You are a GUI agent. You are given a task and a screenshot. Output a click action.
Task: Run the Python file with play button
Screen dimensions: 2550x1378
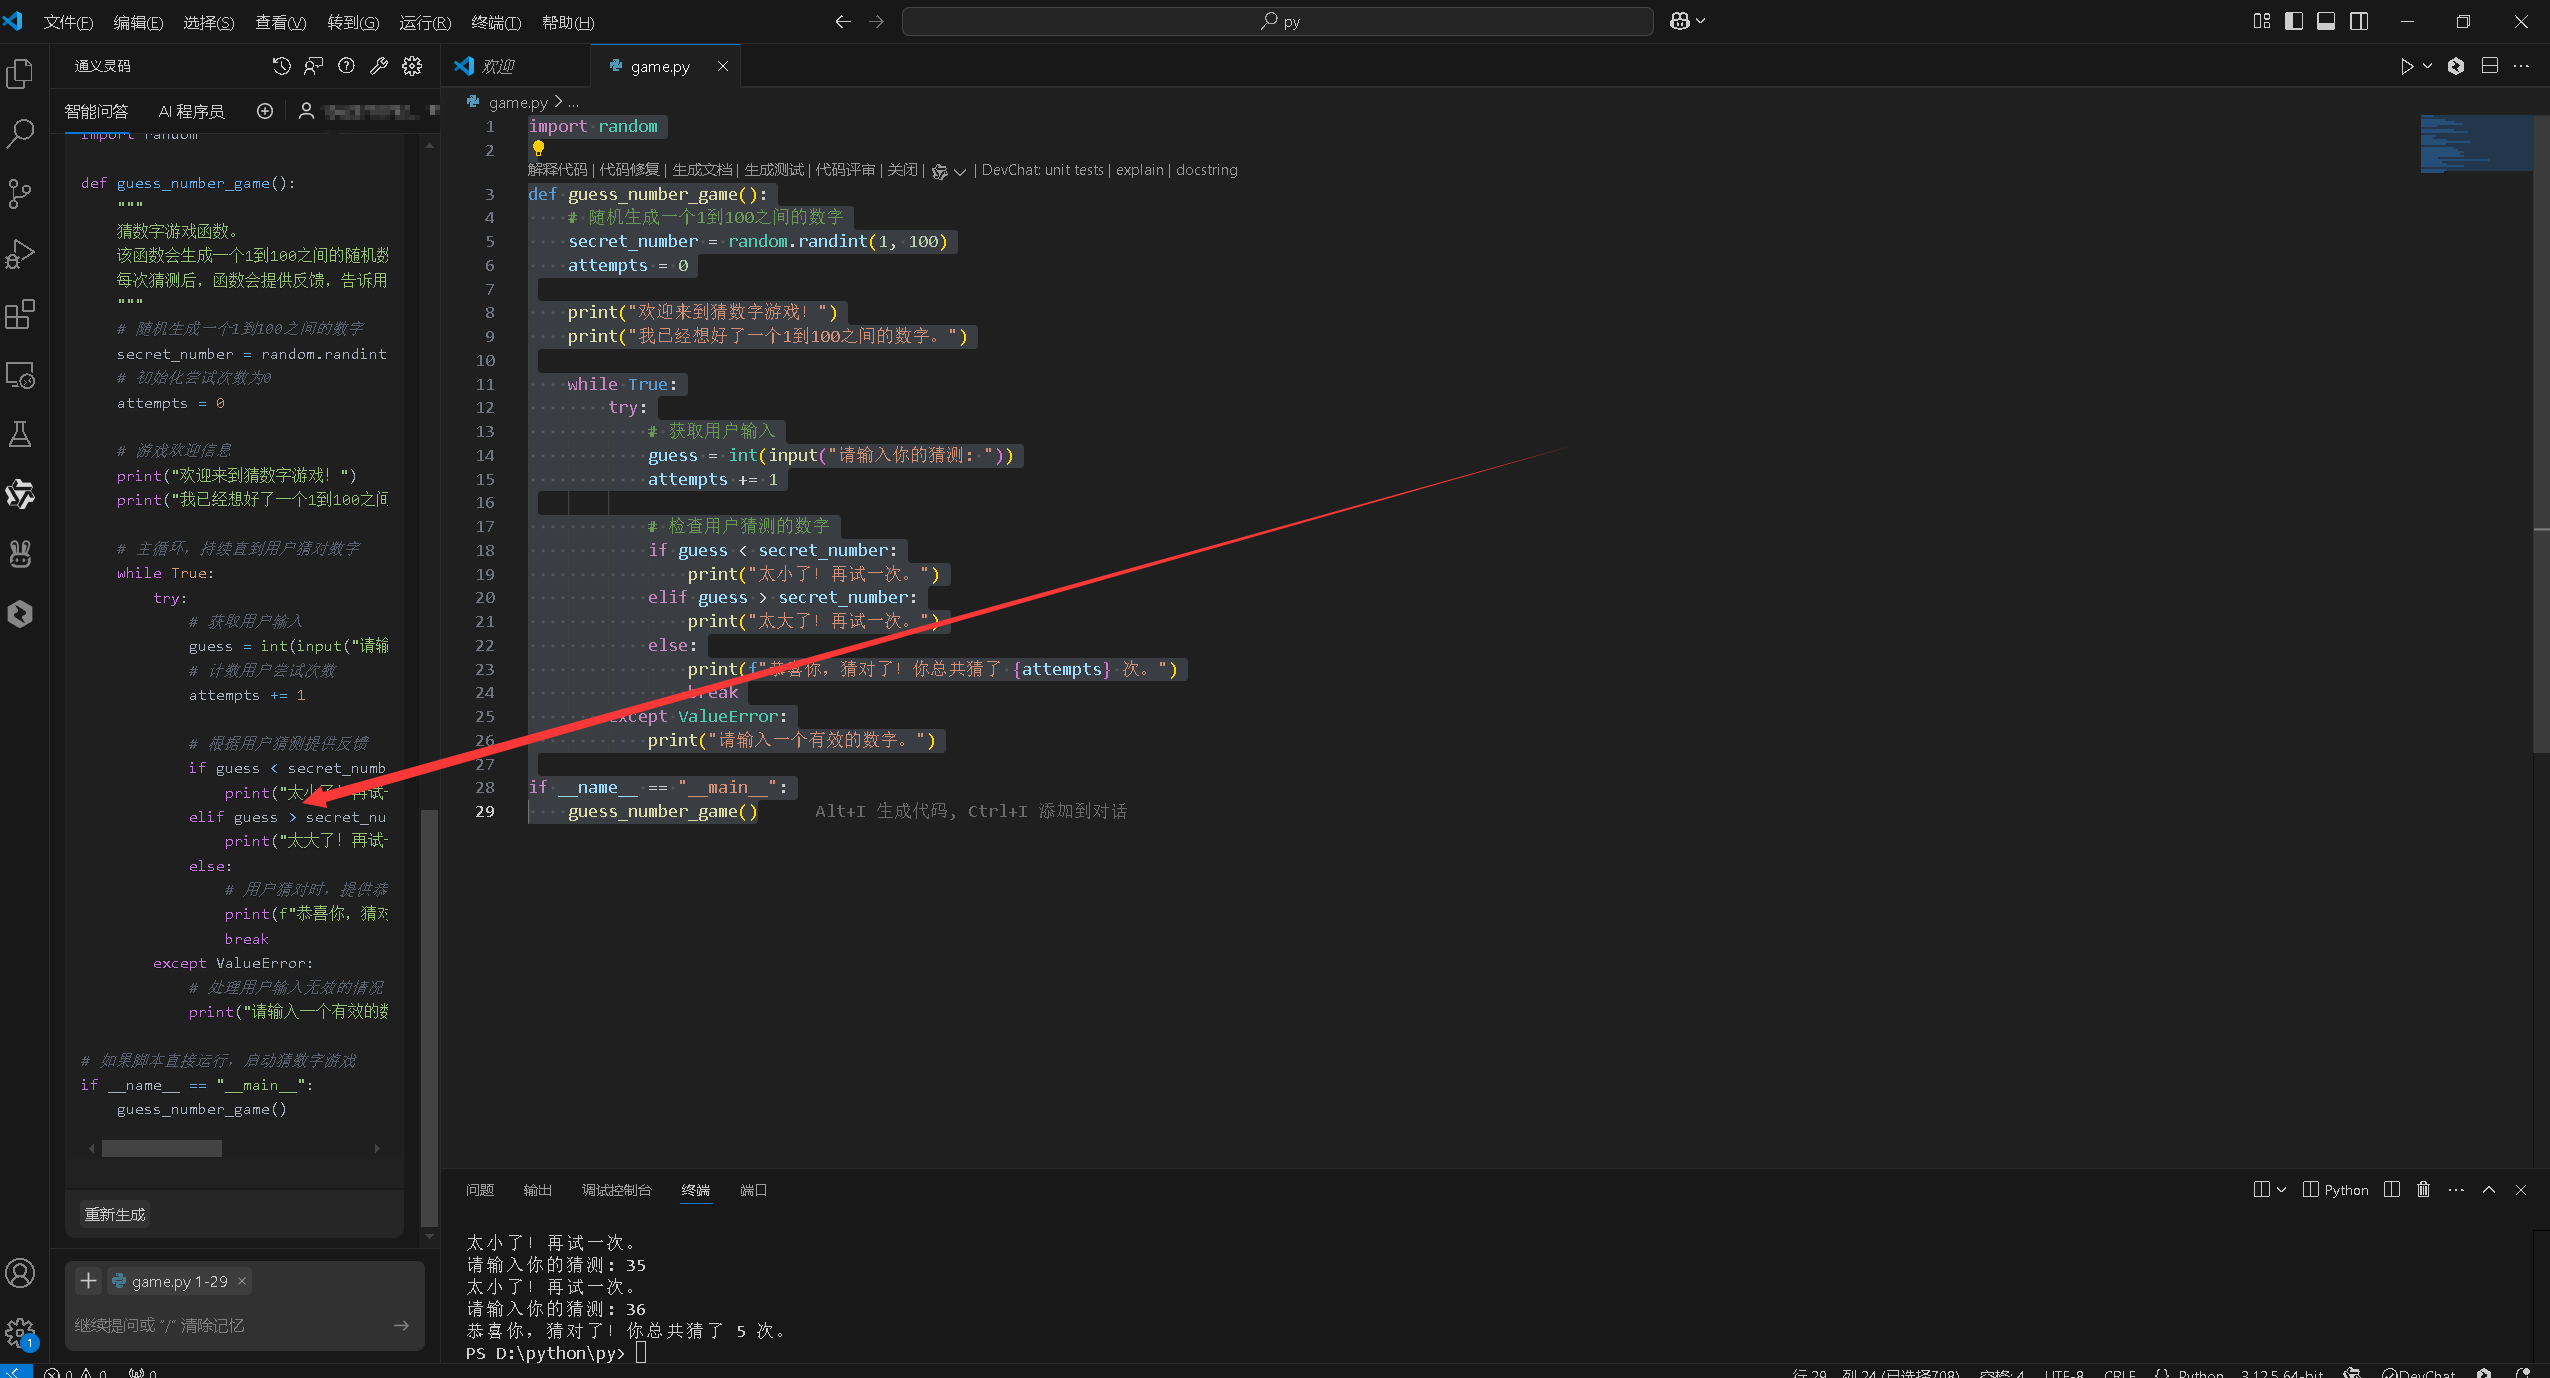2407,66
